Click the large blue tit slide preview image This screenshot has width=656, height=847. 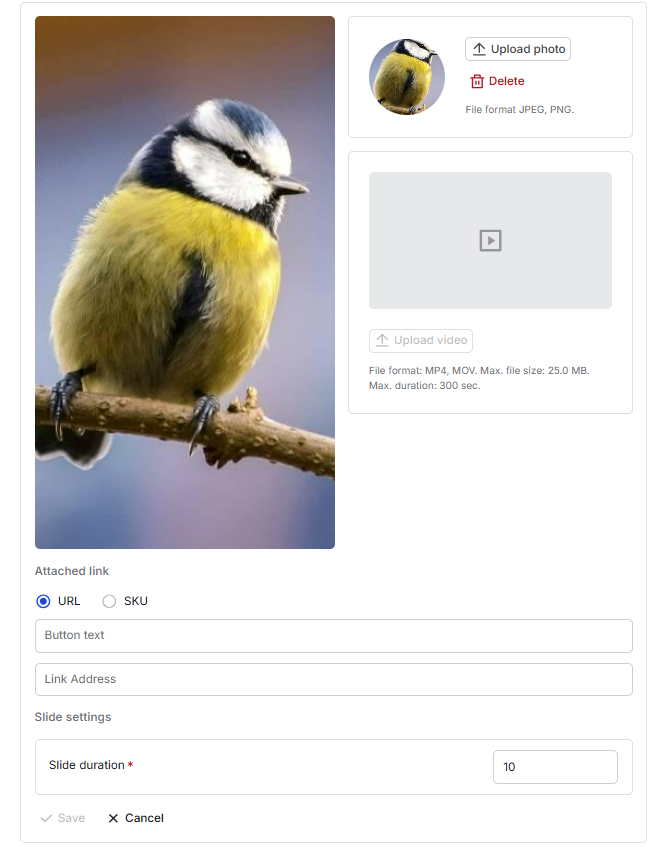click(185, 283)
